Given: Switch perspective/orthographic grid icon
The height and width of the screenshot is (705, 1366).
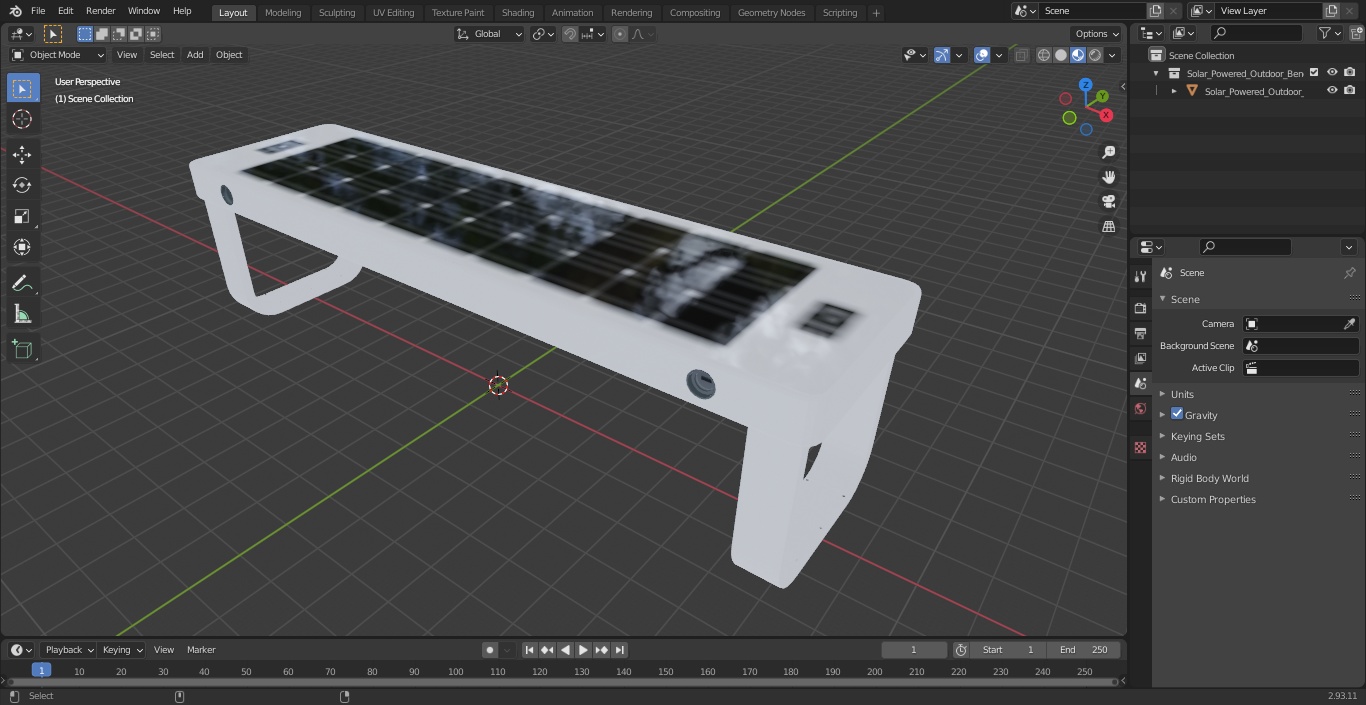Looking at the screenshot, I should [x=1109, y=226].
